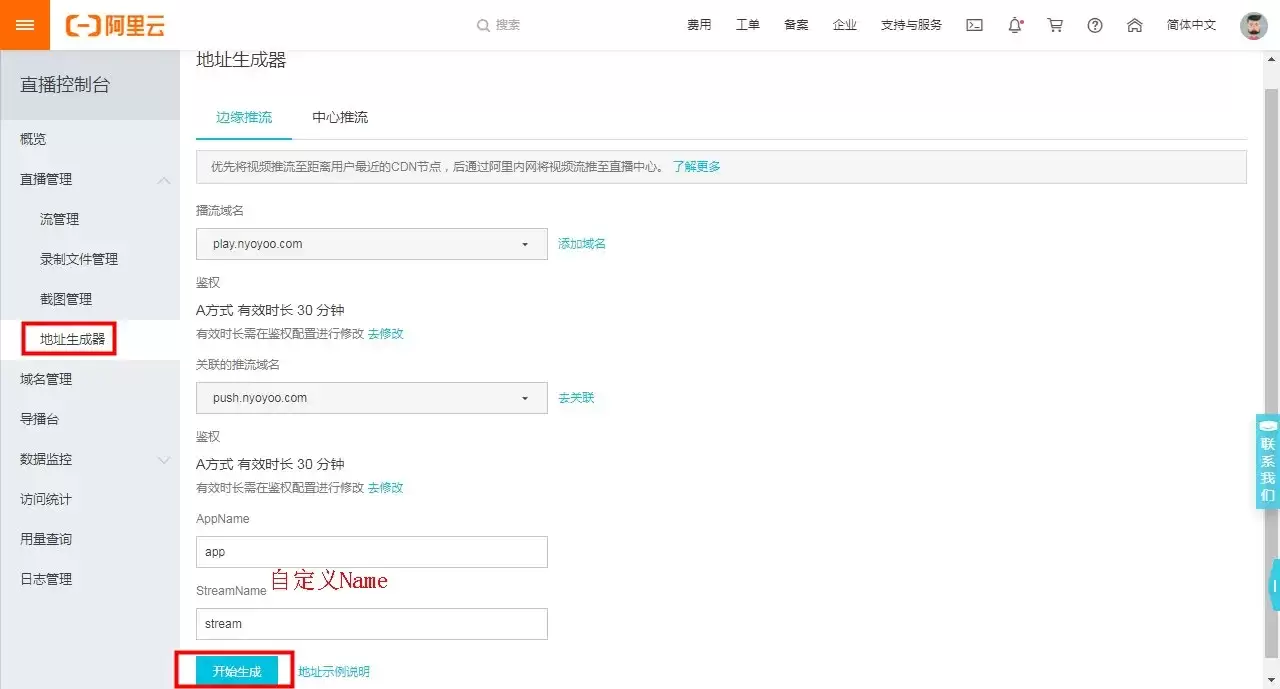1280x689 pixels.
Task: Check the notification bell
Action: pos(1015,25)
